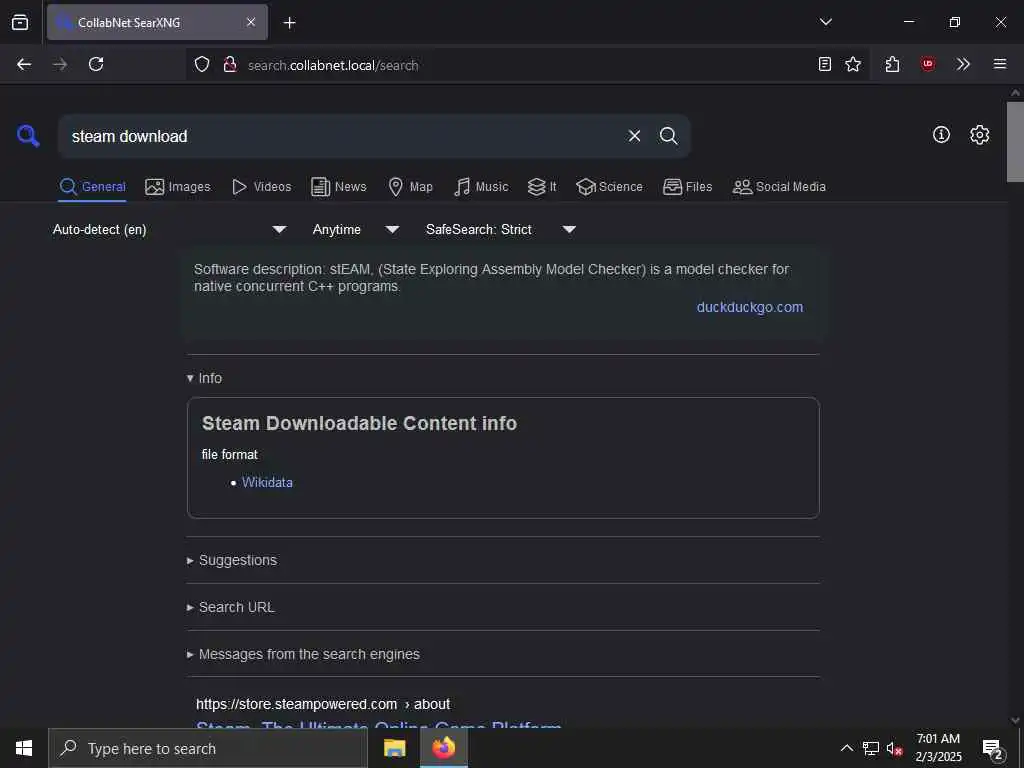Open the About info icon

point(941,135)
